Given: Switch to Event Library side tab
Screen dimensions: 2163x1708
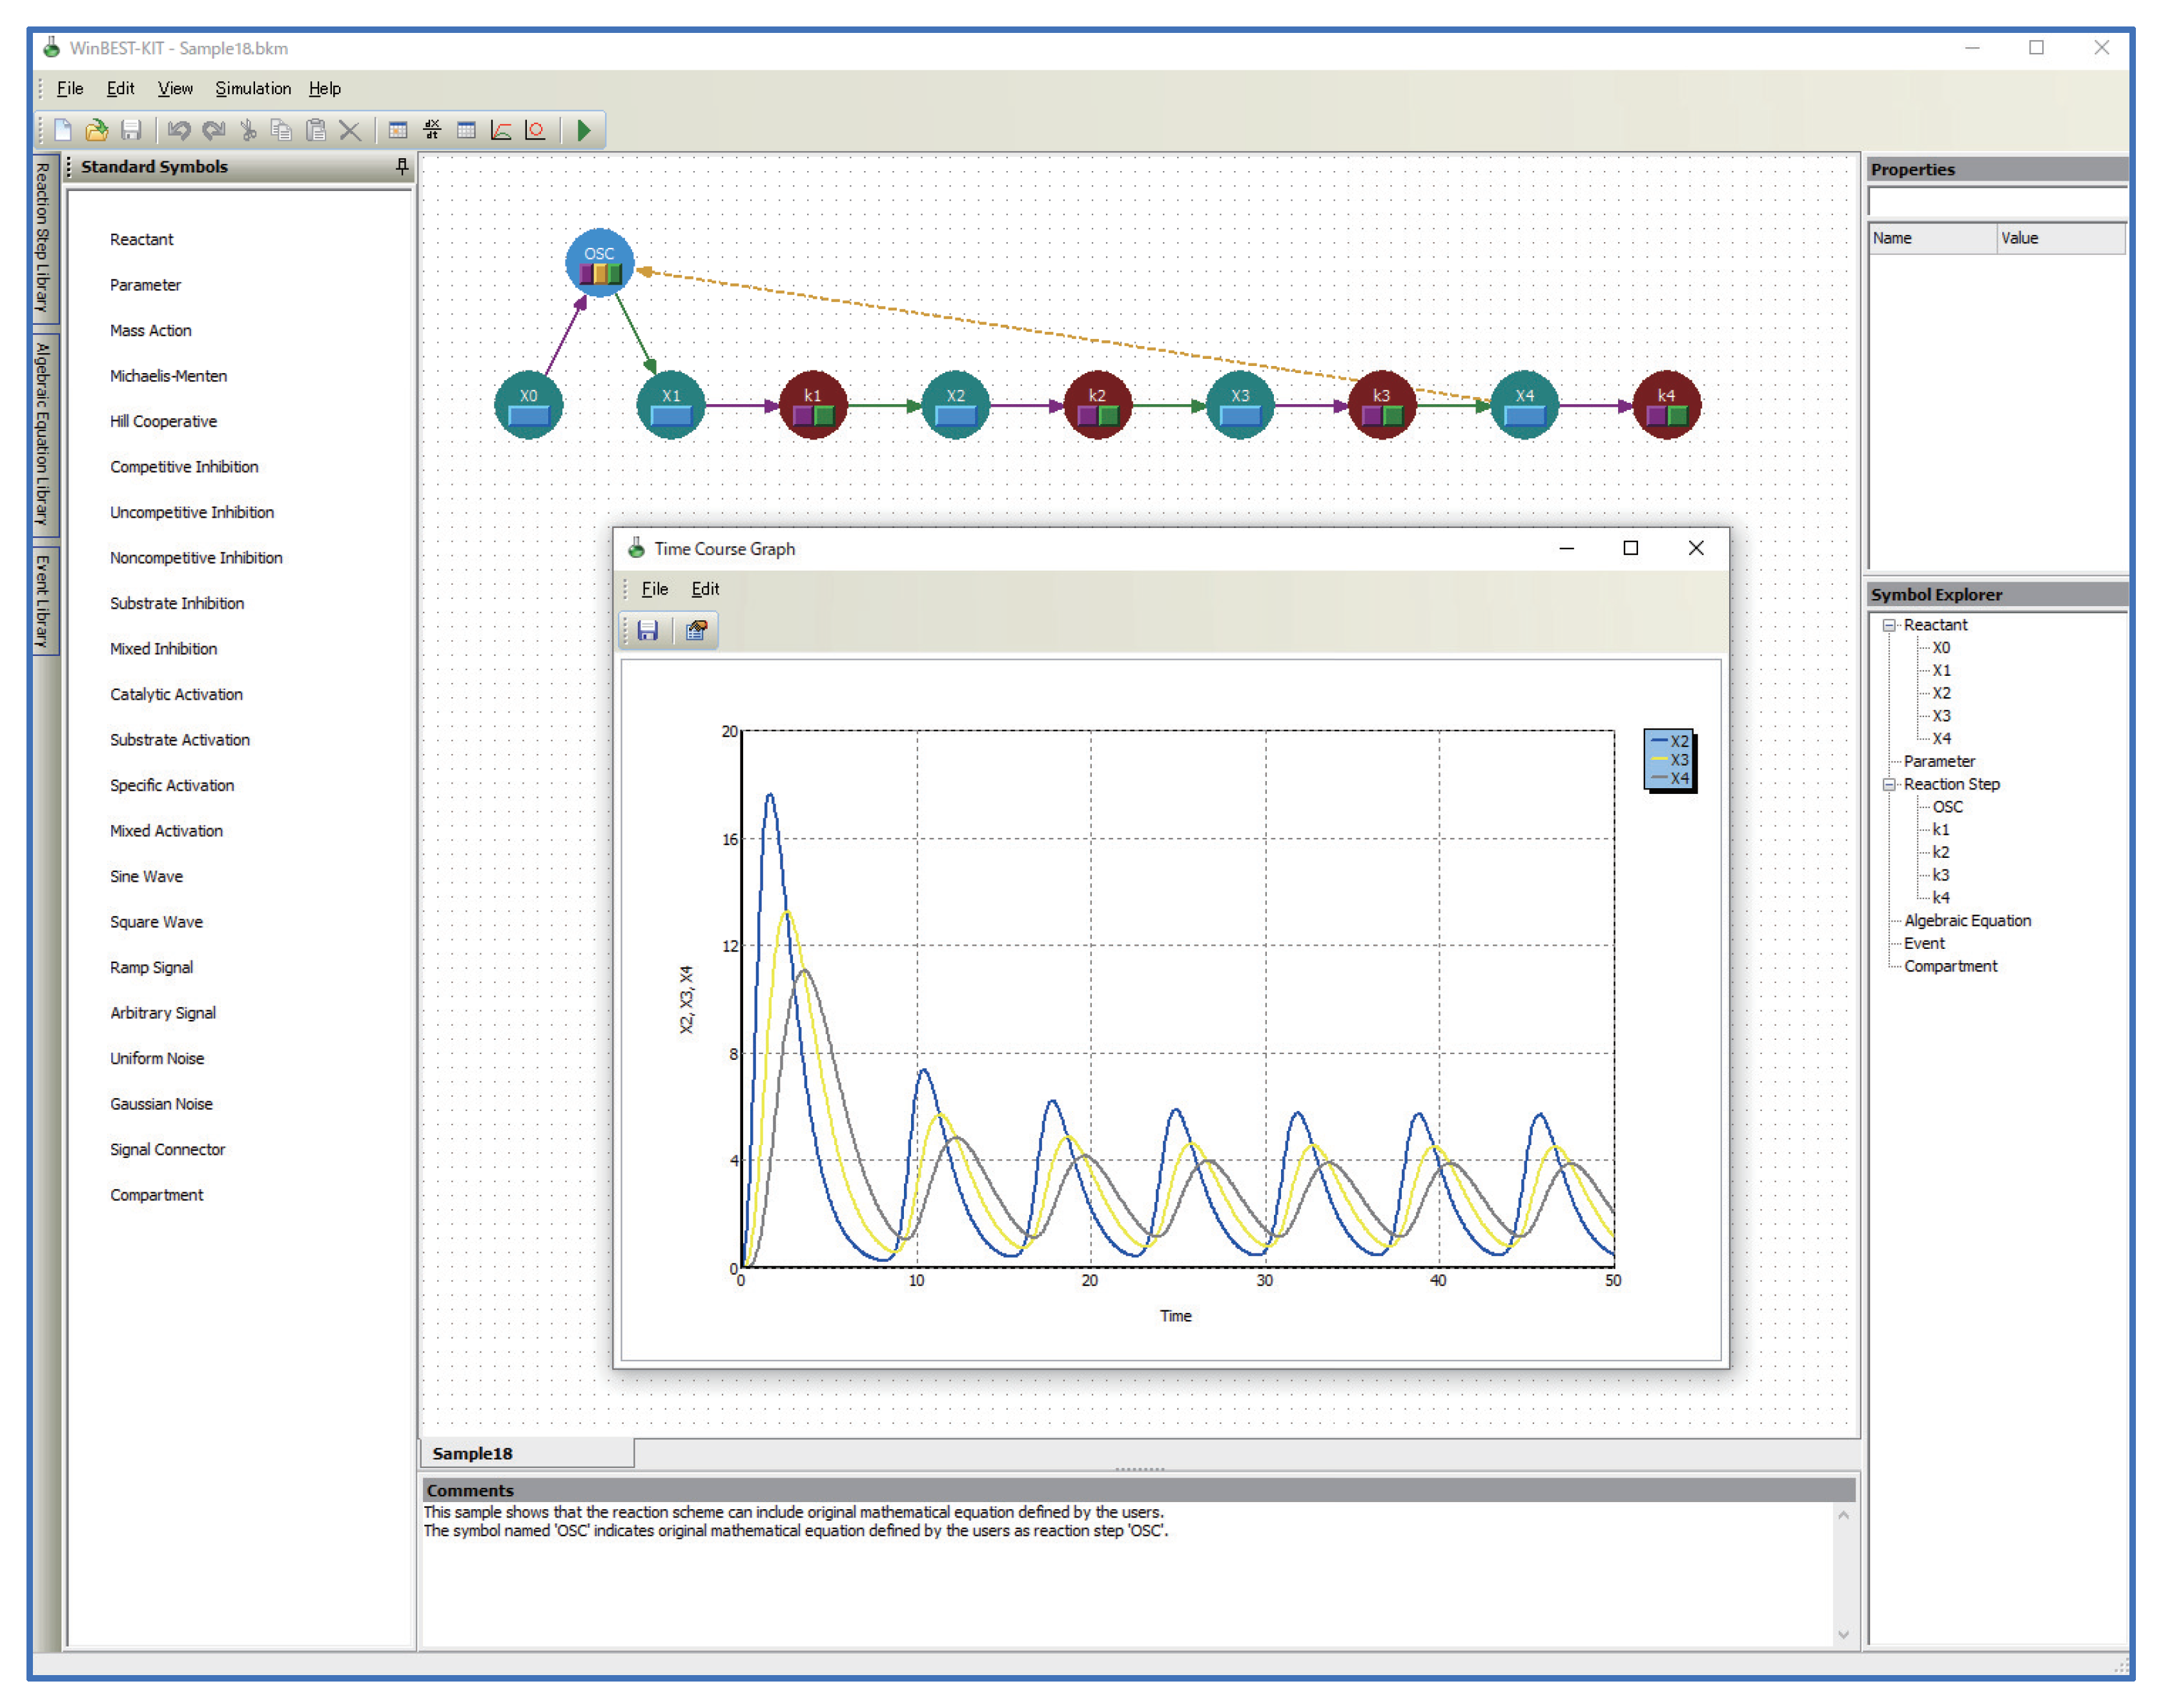Looking at the screenshot, I should pyautogui.click(x=43, y=601).
